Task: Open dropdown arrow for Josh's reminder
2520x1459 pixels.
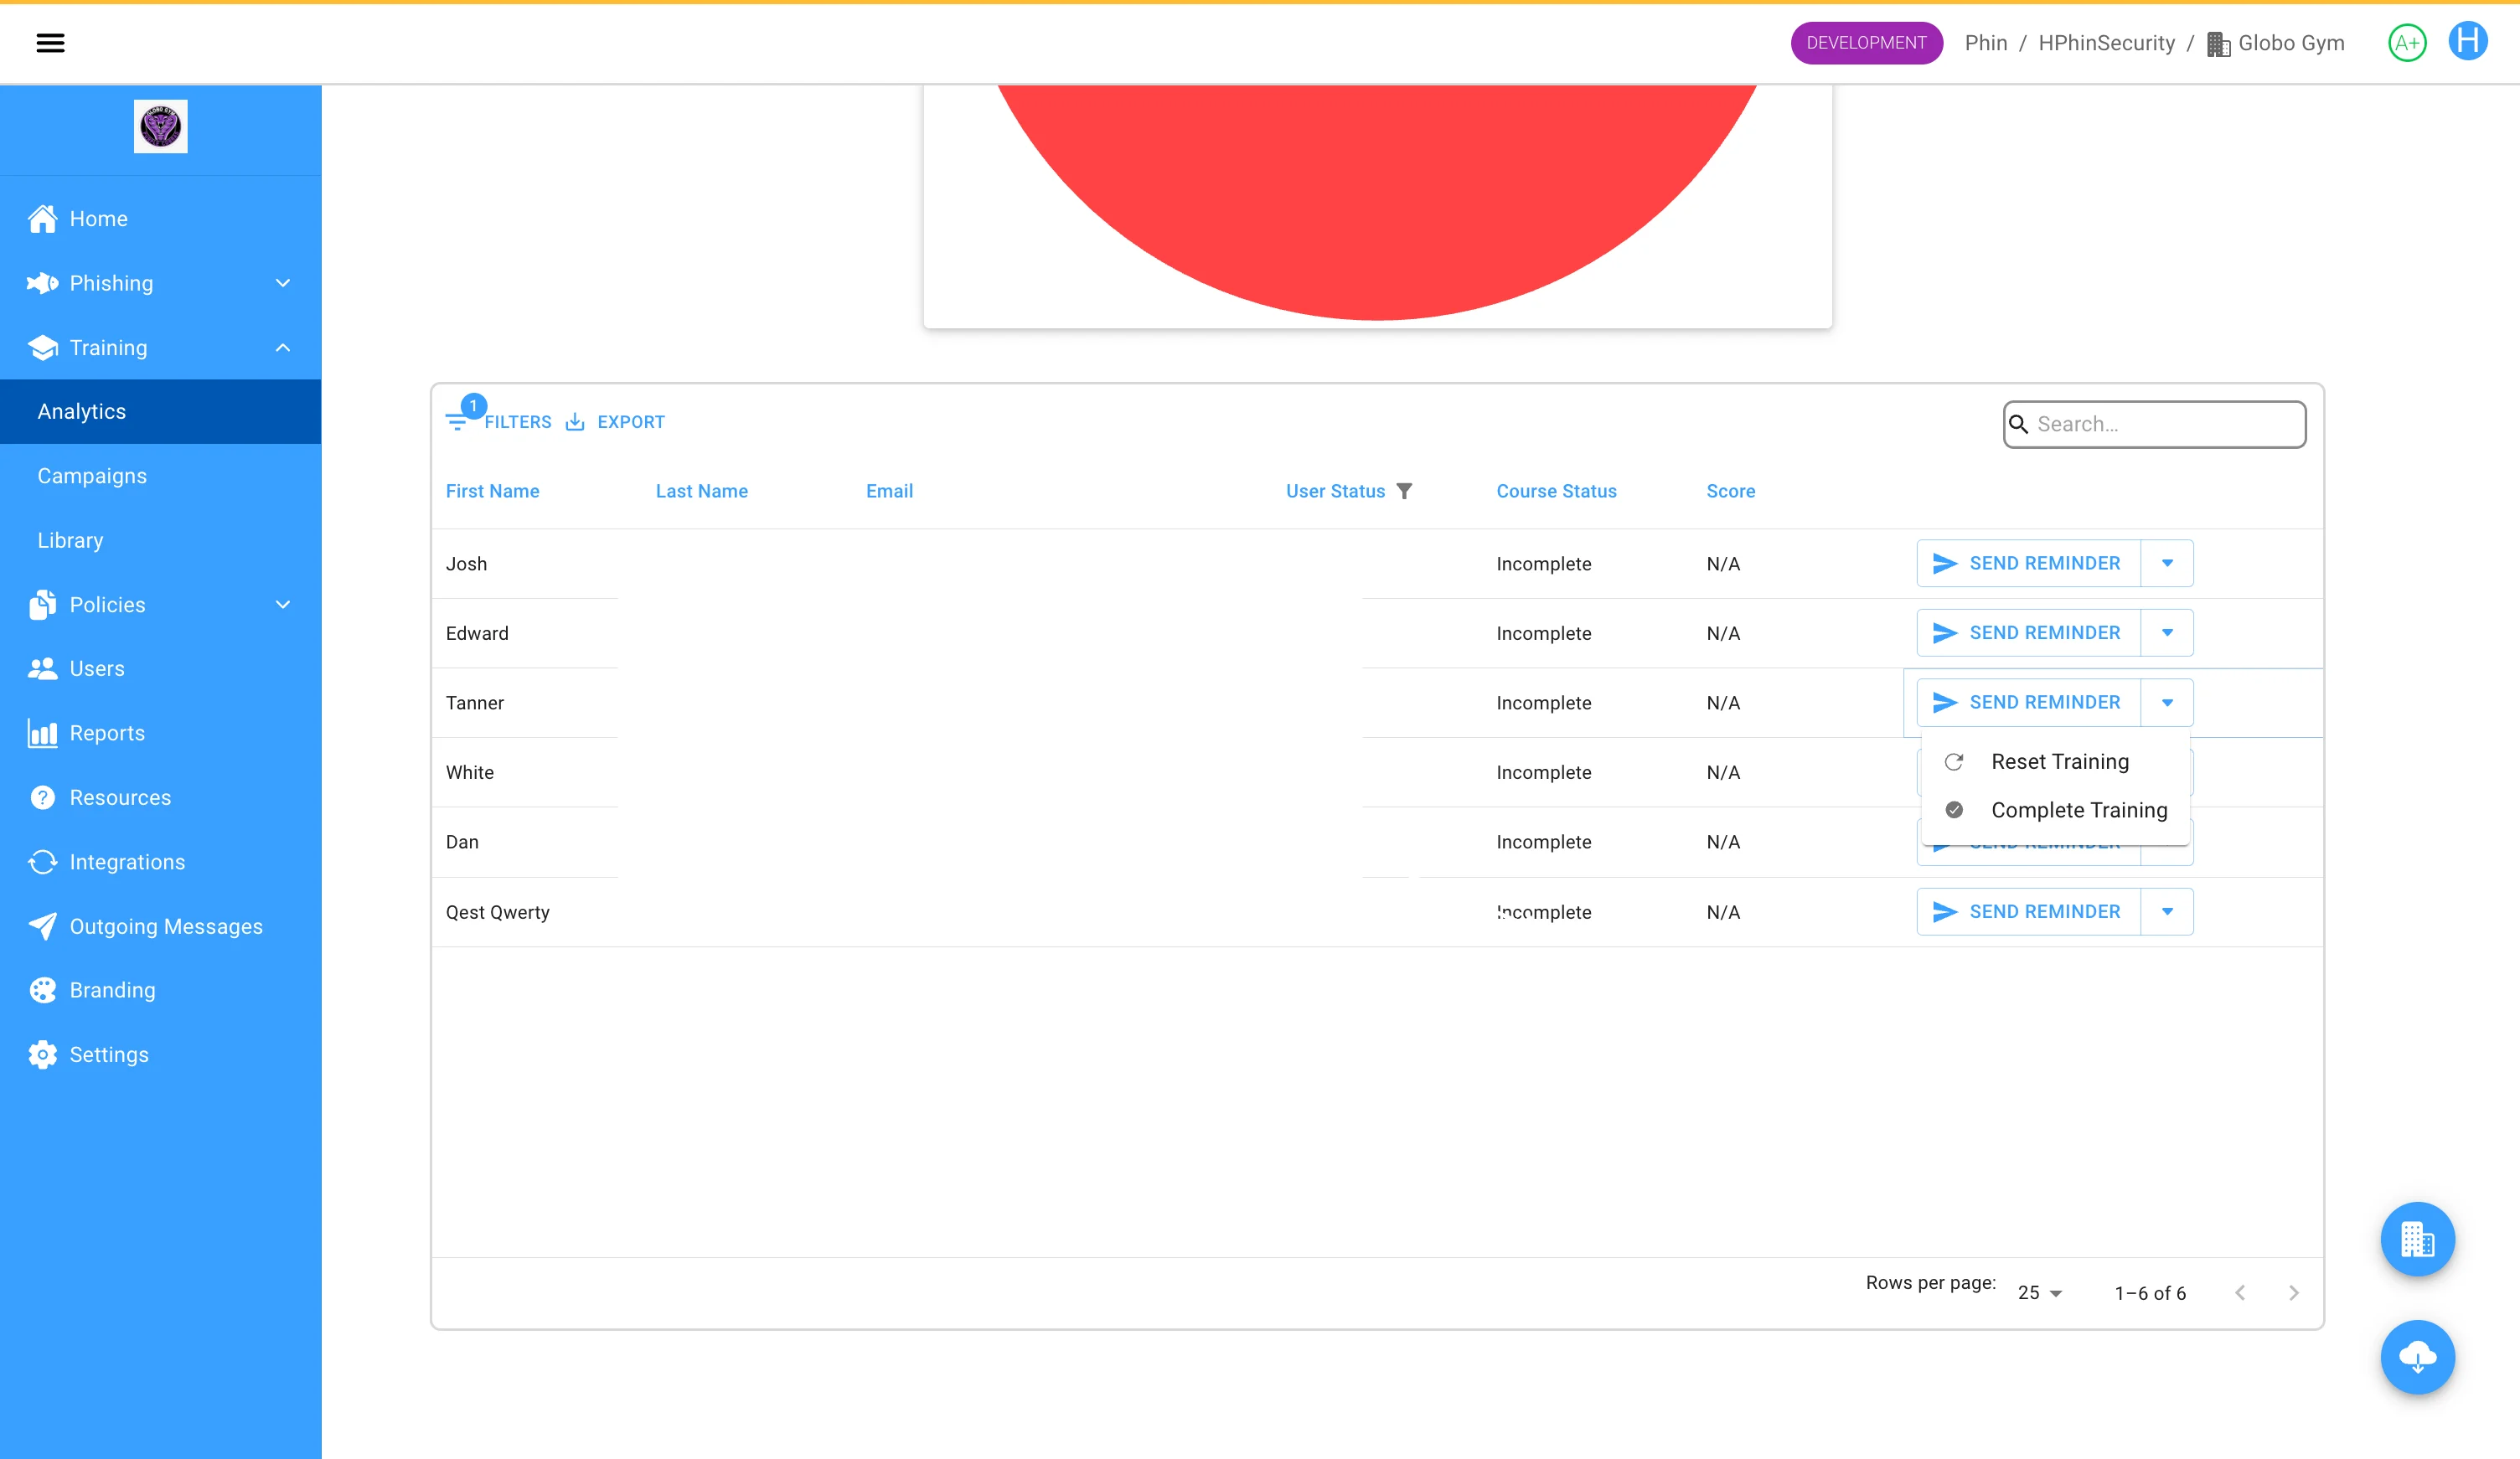Action: point(2166,563)
